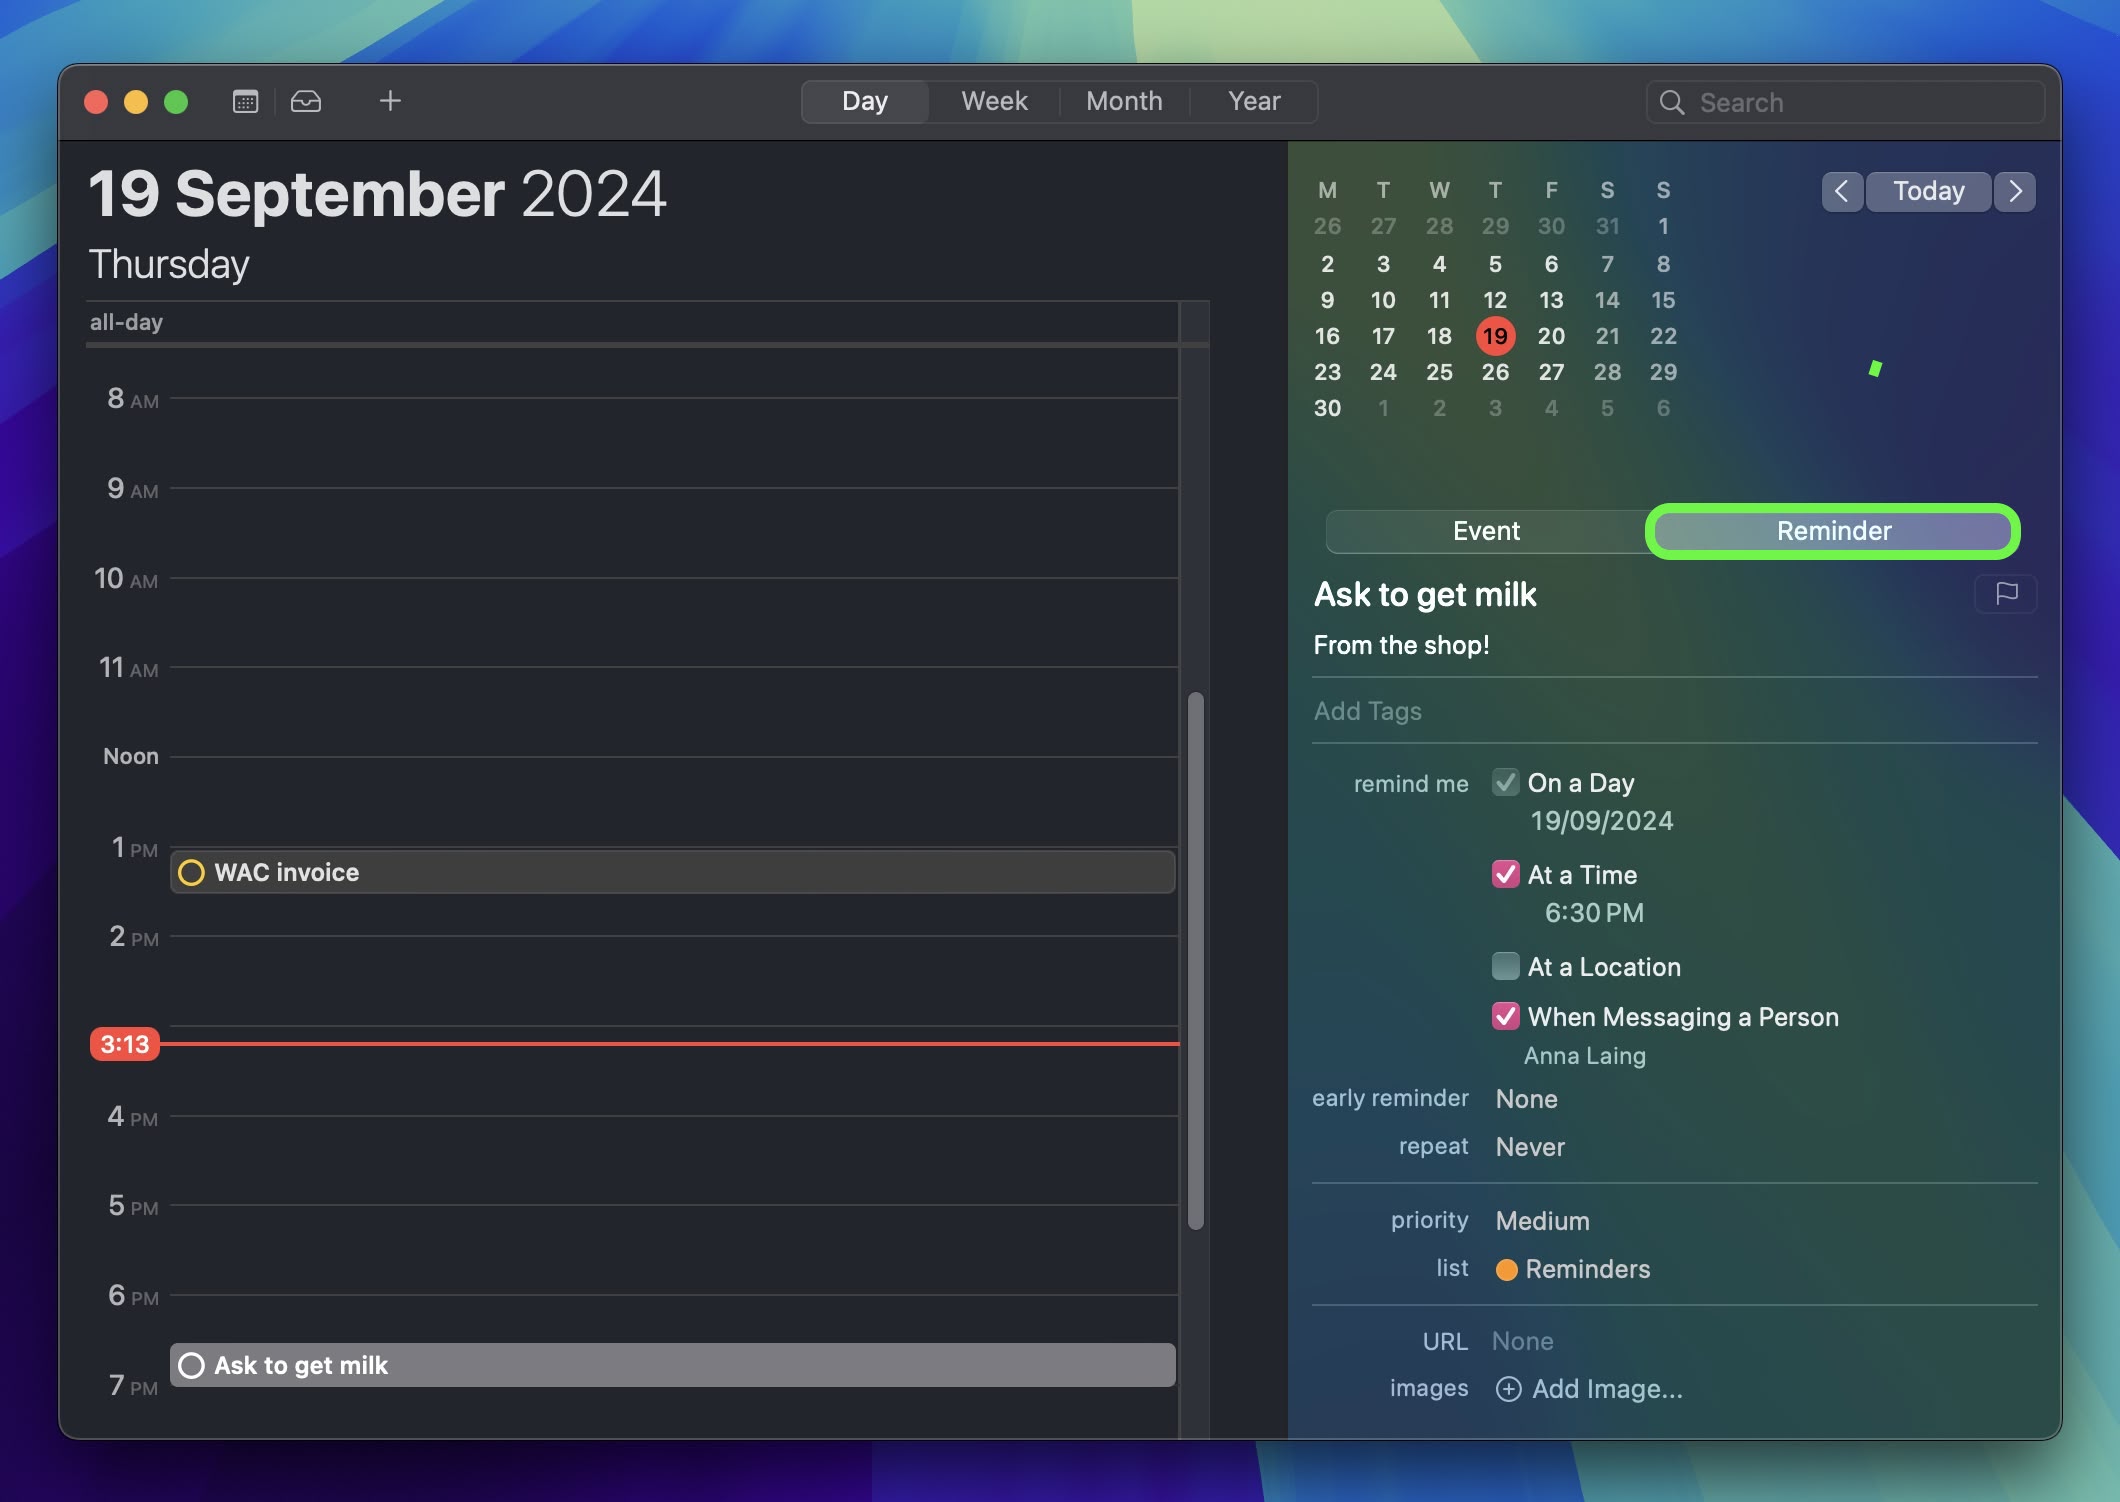The width and height of the screenshot is (2120, 1502).
Task: Click the calendar grid view icon
Action: (242, 101)
